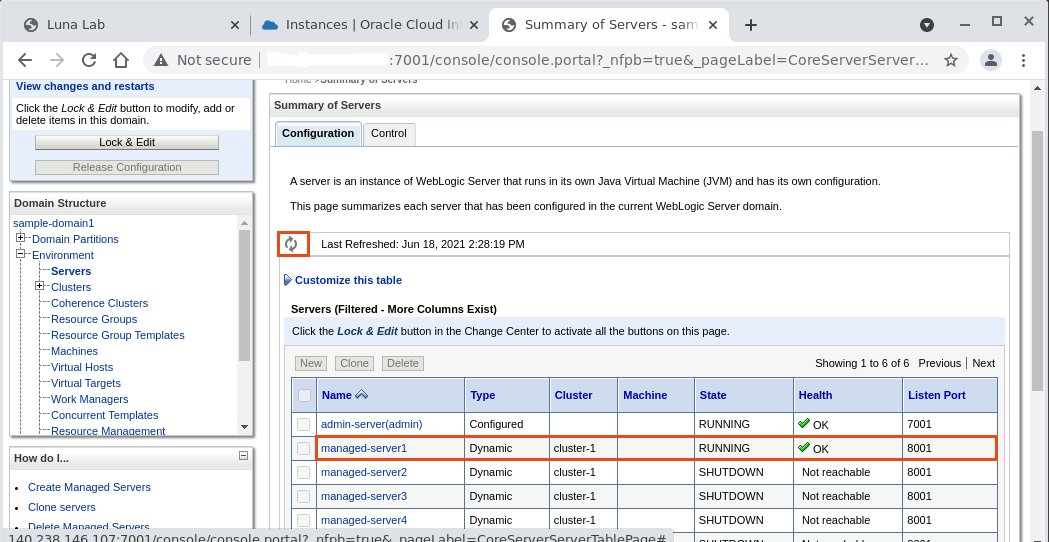Open the admin-server(admin) link
The width and height of the screenshot is (1049, 542).
coord(372,424)
